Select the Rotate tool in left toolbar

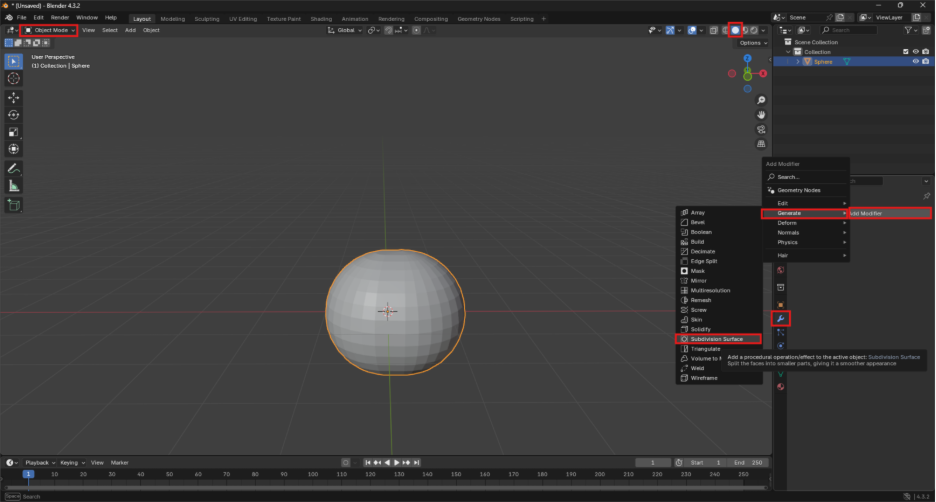point(14,115)
